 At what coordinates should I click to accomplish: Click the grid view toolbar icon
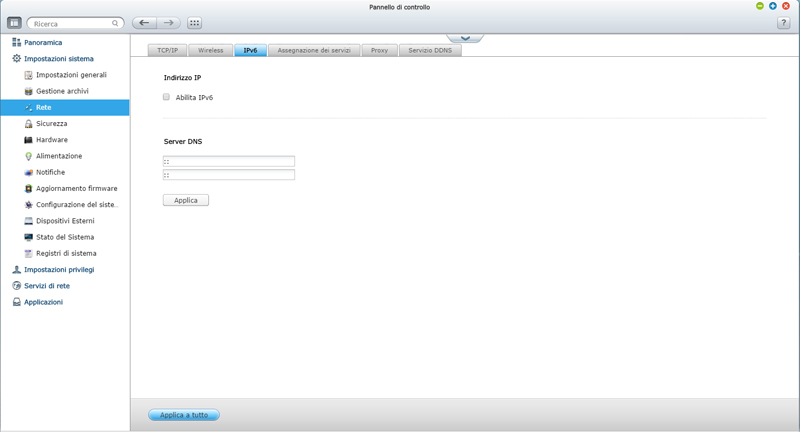(x=194, y=23)
